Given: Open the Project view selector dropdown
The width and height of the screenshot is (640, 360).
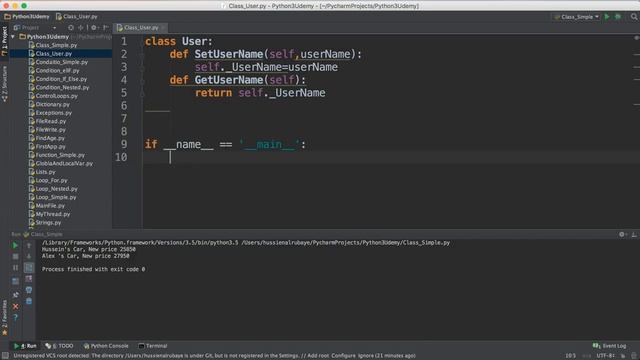Looking at the screenshot, I should pyautogui.click(x=35, y=28).
